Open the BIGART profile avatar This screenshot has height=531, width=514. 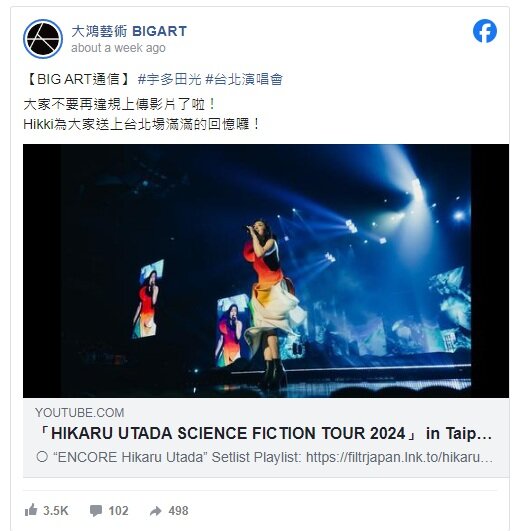pyautogui.click(x=43, y=39)
